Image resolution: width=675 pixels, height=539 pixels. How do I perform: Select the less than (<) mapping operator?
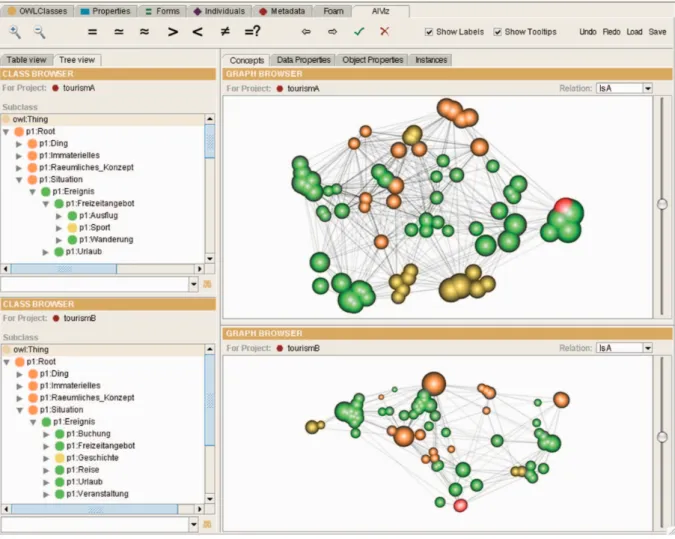pos(198,32)
